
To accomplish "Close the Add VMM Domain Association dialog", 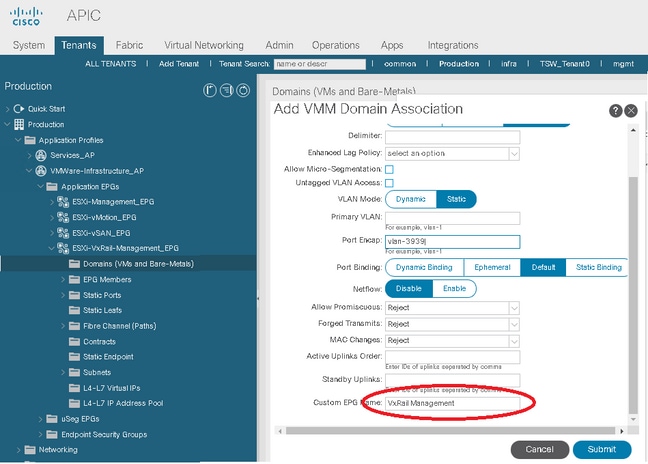I will pyautogui.click(x=631, y=111).
